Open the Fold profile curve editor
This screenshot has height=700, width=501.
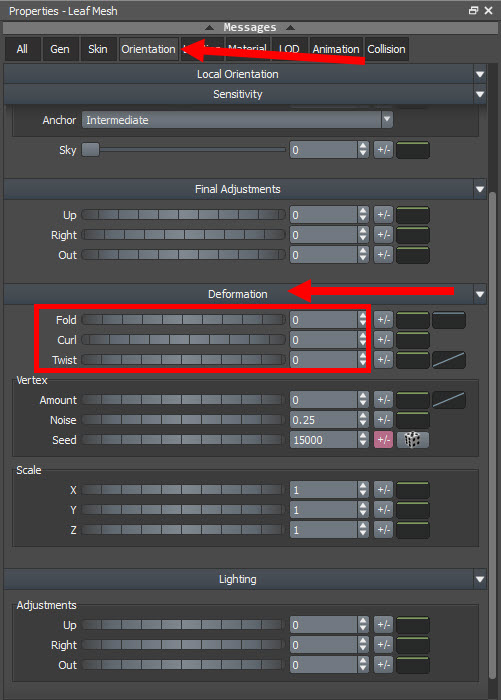pyautogui.click(x=449, y=320)
